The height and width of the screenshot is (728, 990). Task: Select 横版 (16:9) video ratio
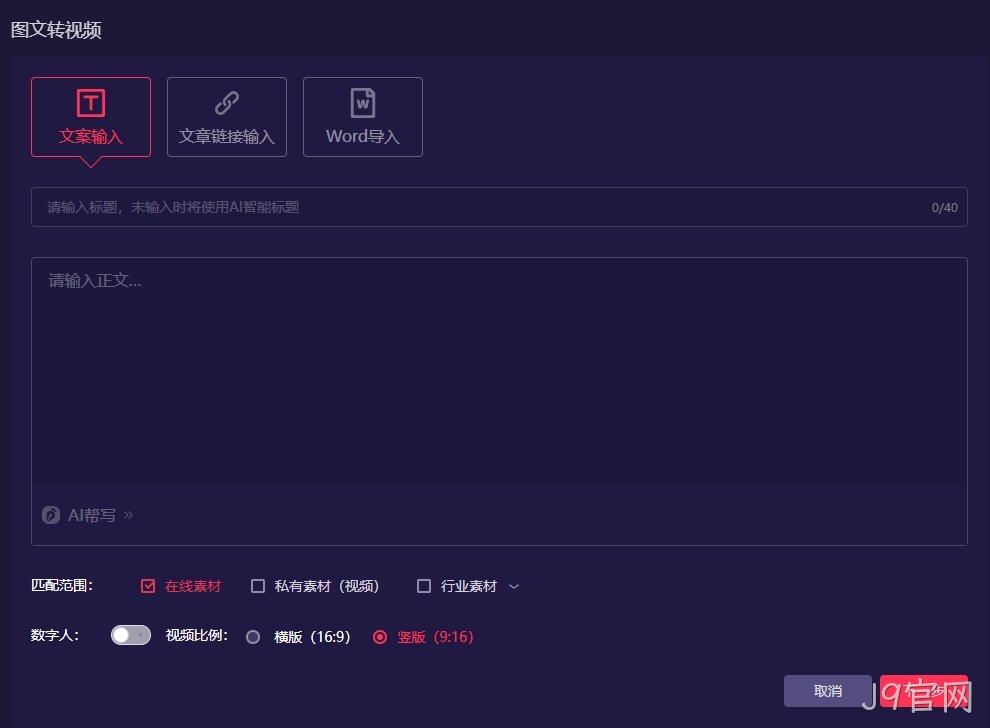(253, 637)
